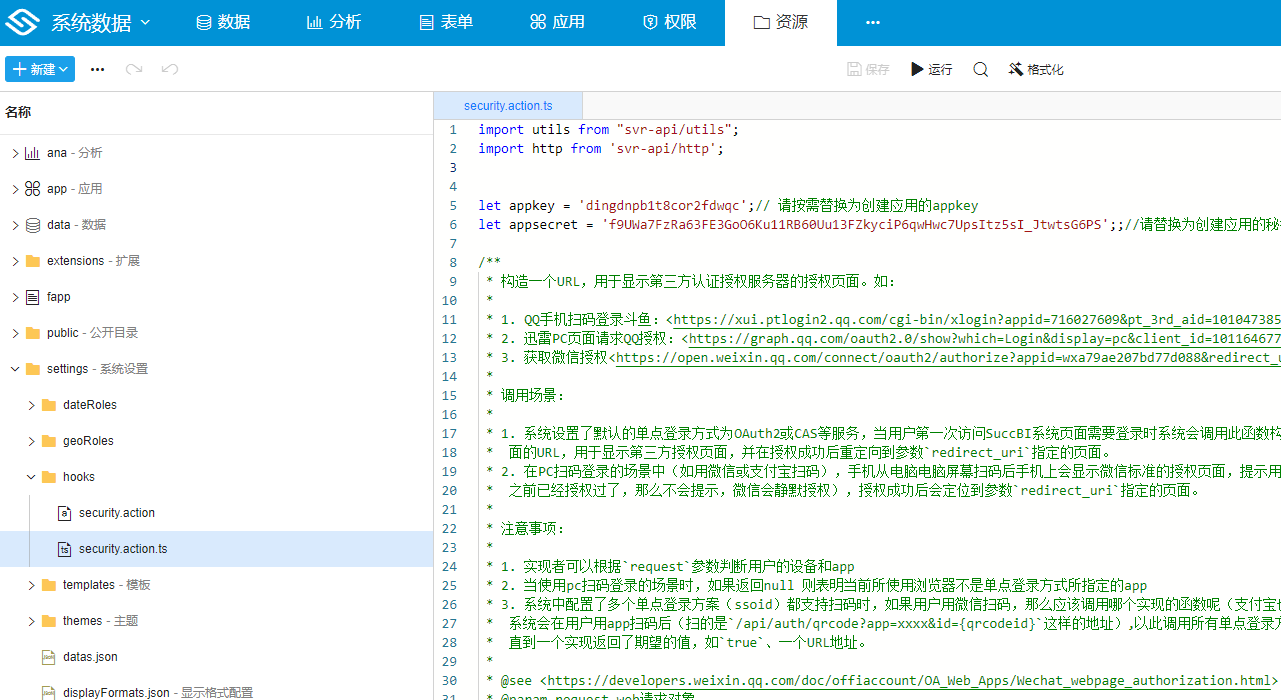Screen dimensions: 1281x700
Task: Click the disabled Save button
Action: point(868,69)
